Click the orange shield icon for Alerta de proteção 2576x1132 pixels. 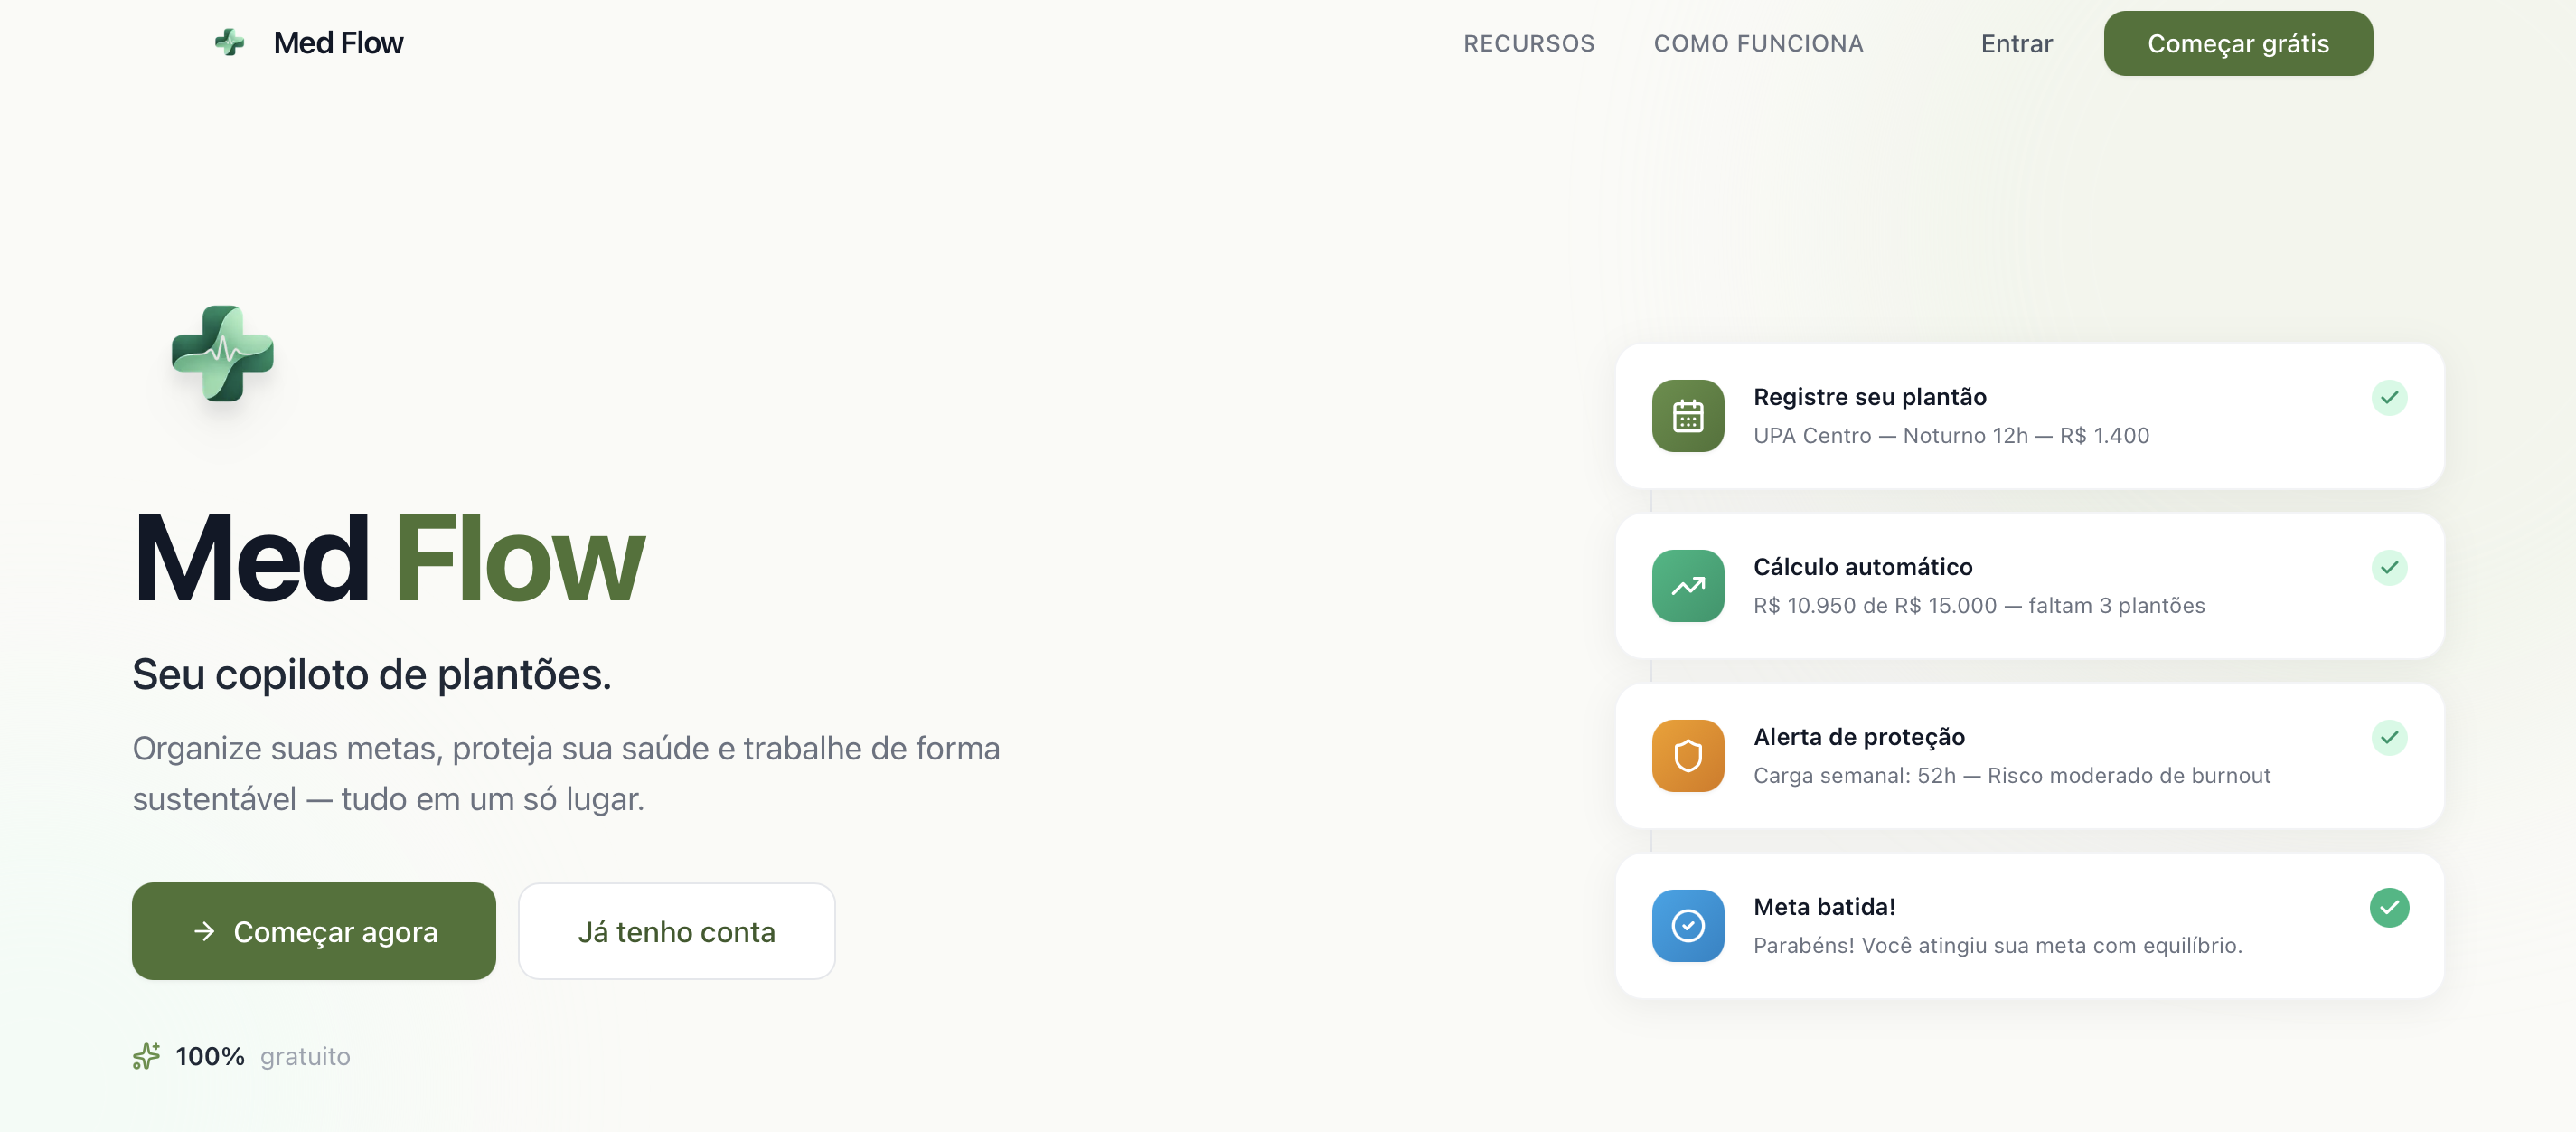point(1687,756)
